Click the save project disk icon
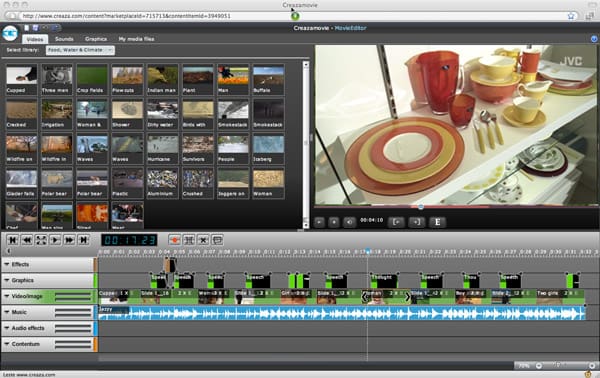Image resolution: width=600 pixels, height=378 pixels. point(35,28)
